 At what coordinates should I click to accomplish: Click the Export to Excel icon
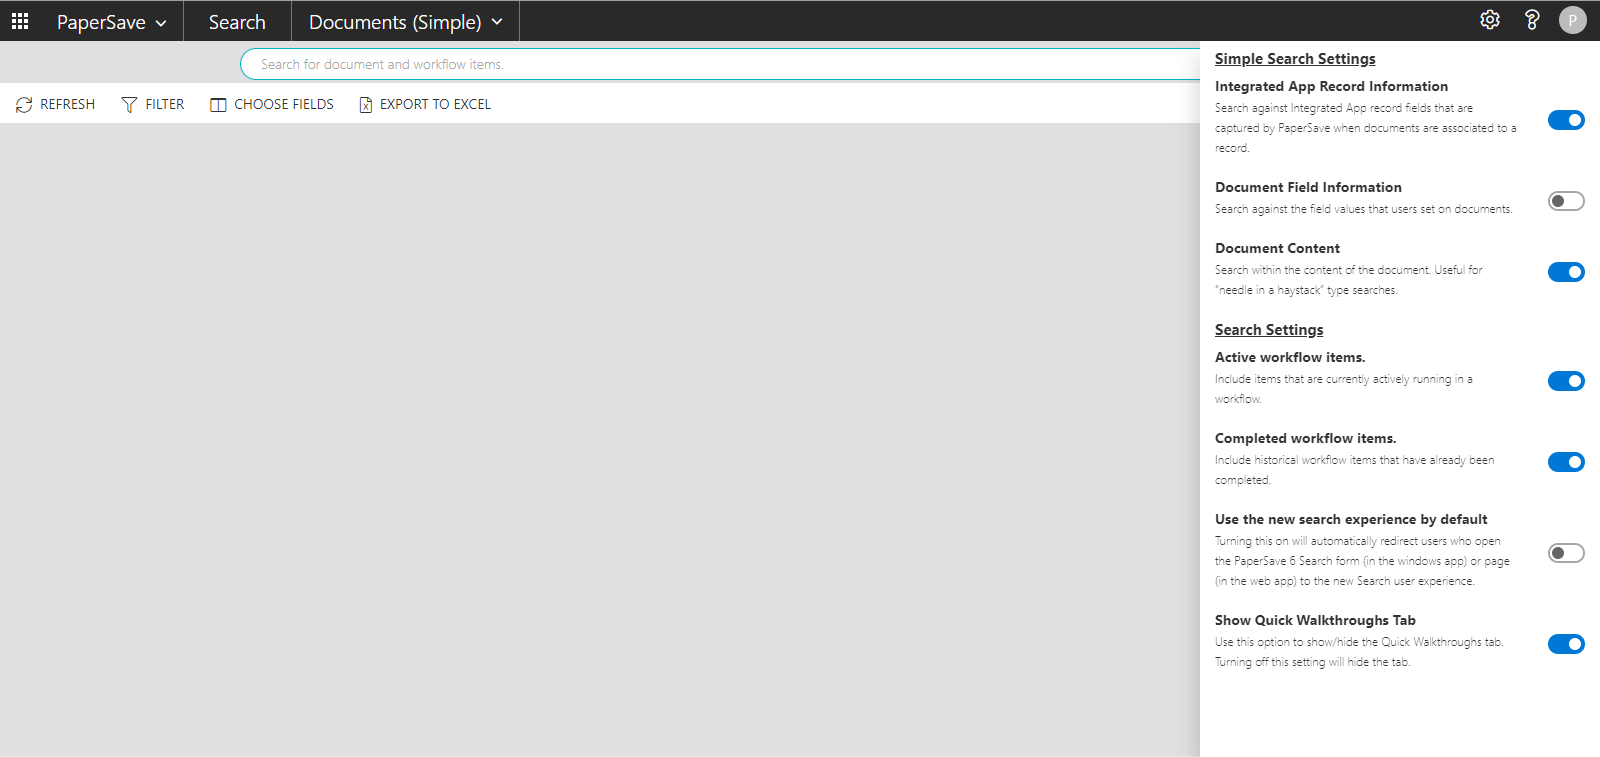click(366, 105)
